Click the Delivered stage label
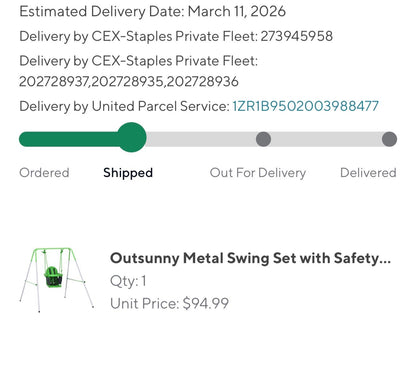The image size is (416, 372). pos(368,173)
